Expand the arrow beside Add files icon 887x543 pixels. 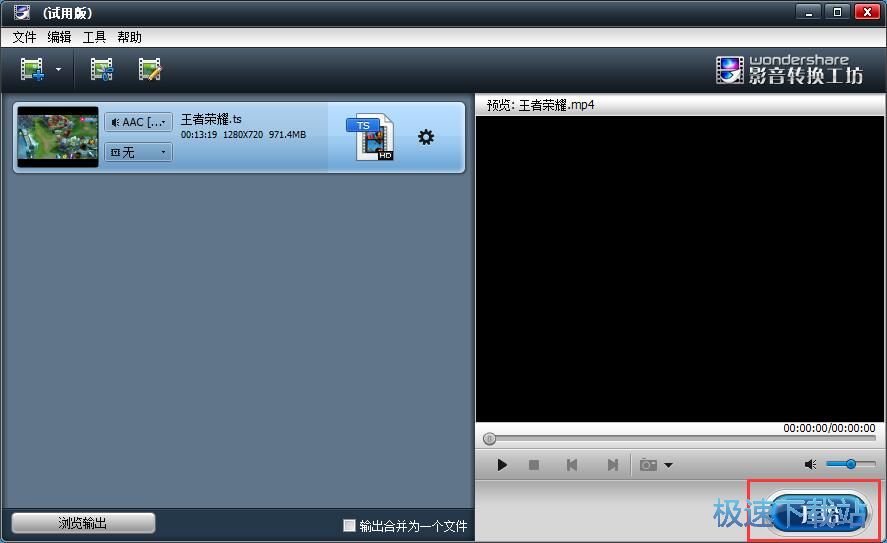click(58, 70)
